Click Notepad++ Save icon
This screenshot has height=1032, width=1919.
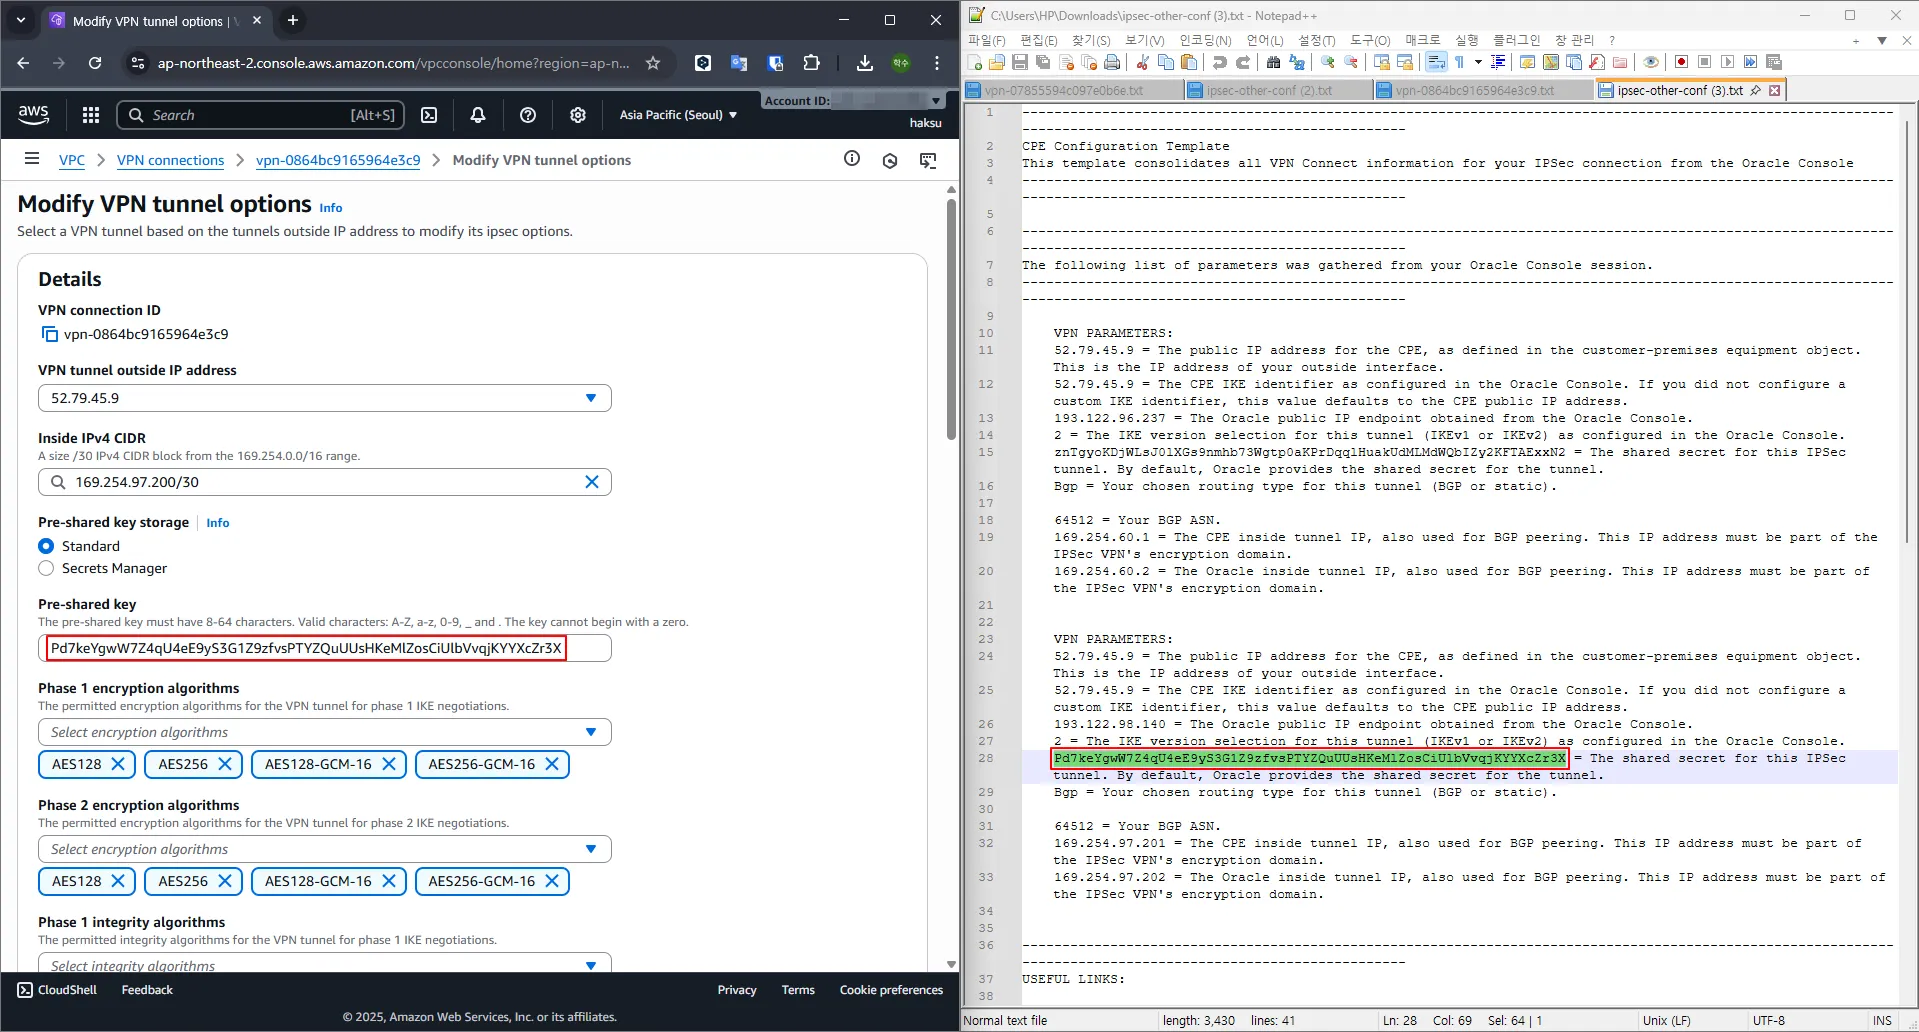click(x=1020, y=62)
